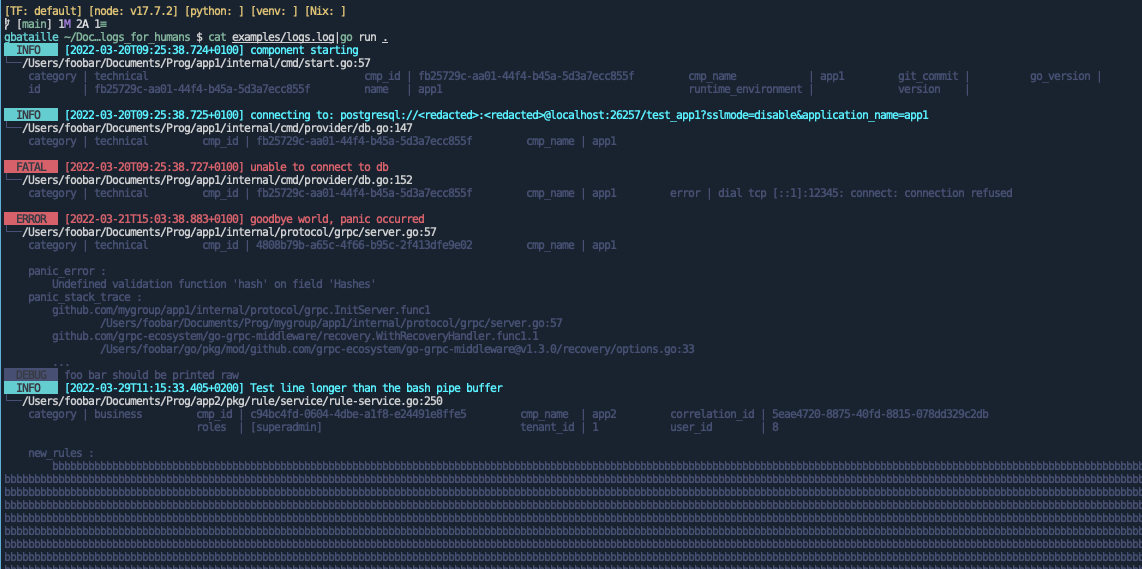Image resolution: width=1142 pixels, height=569 pixels.
Task: Click the '[superadmin]' roles value
Action: [x=286, y=427]
